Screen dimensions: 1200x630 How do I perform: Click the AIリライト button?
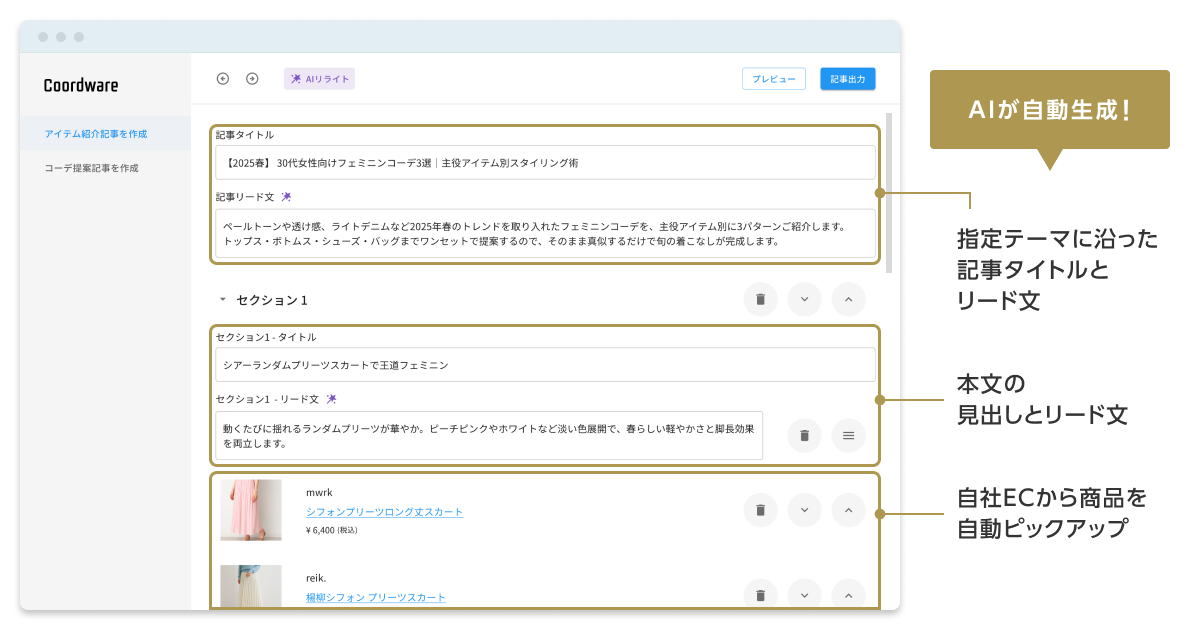click(319, 79)
